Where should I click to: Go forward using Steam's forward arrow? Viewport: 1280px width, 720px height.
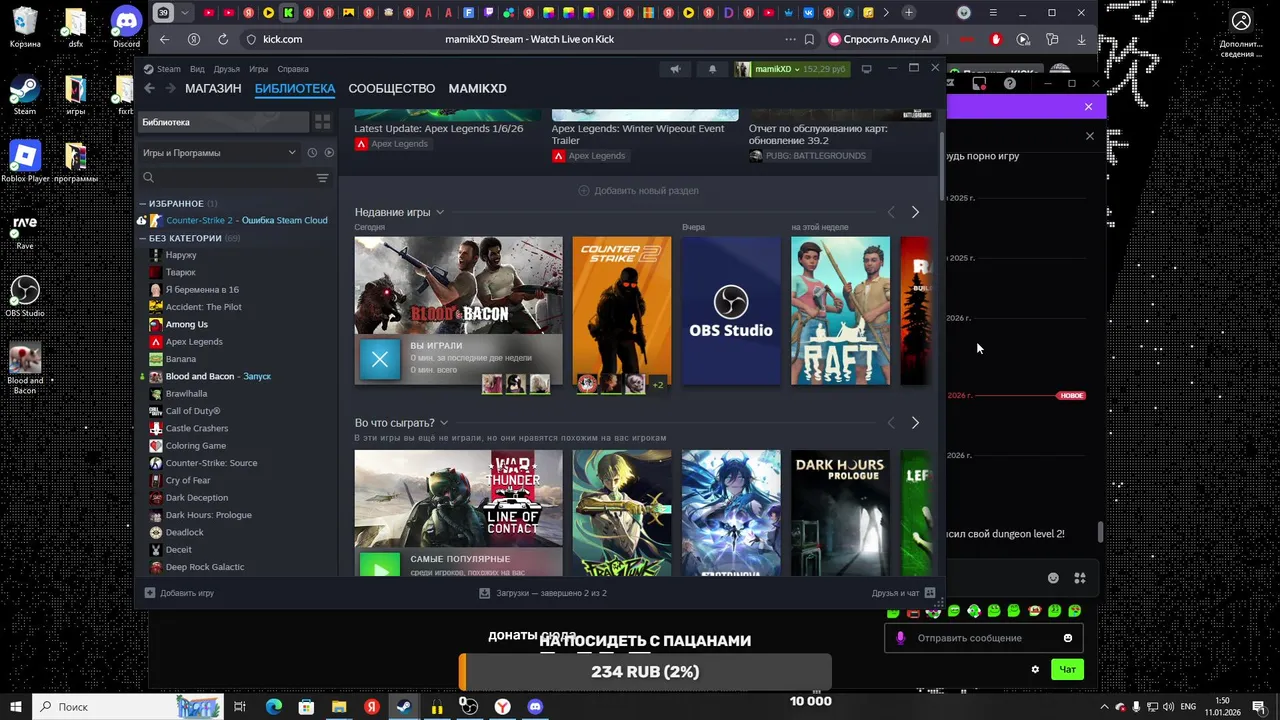coord(169,88)
